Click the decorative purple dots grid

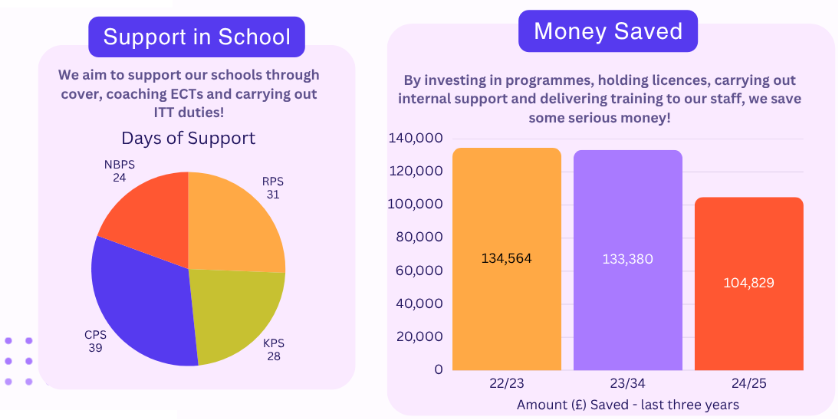[19, 360]
